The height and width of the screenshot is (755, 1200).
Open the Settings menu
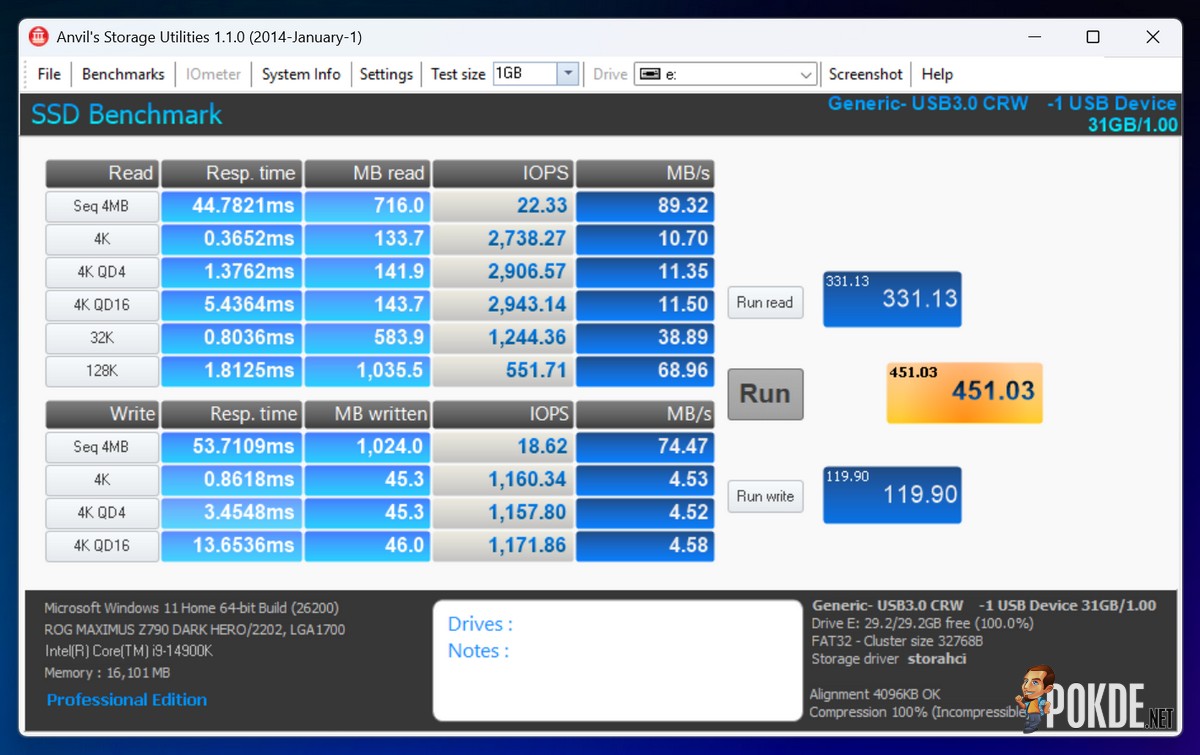click(386, 74)
